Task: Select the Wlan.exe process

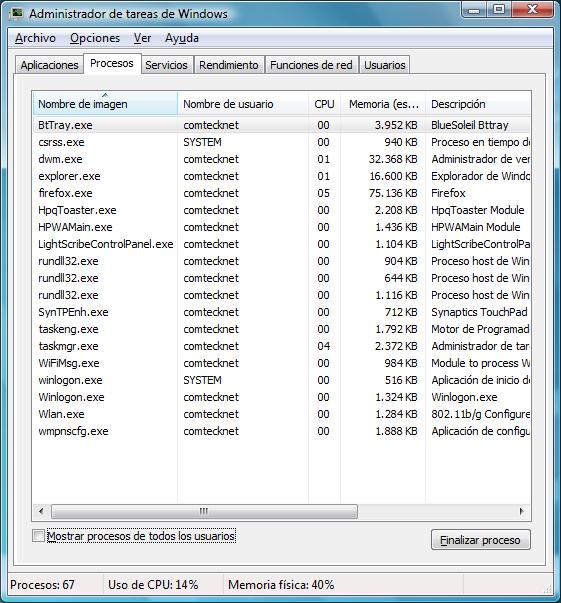Action: pyautogui.click(x=281, y=414)
